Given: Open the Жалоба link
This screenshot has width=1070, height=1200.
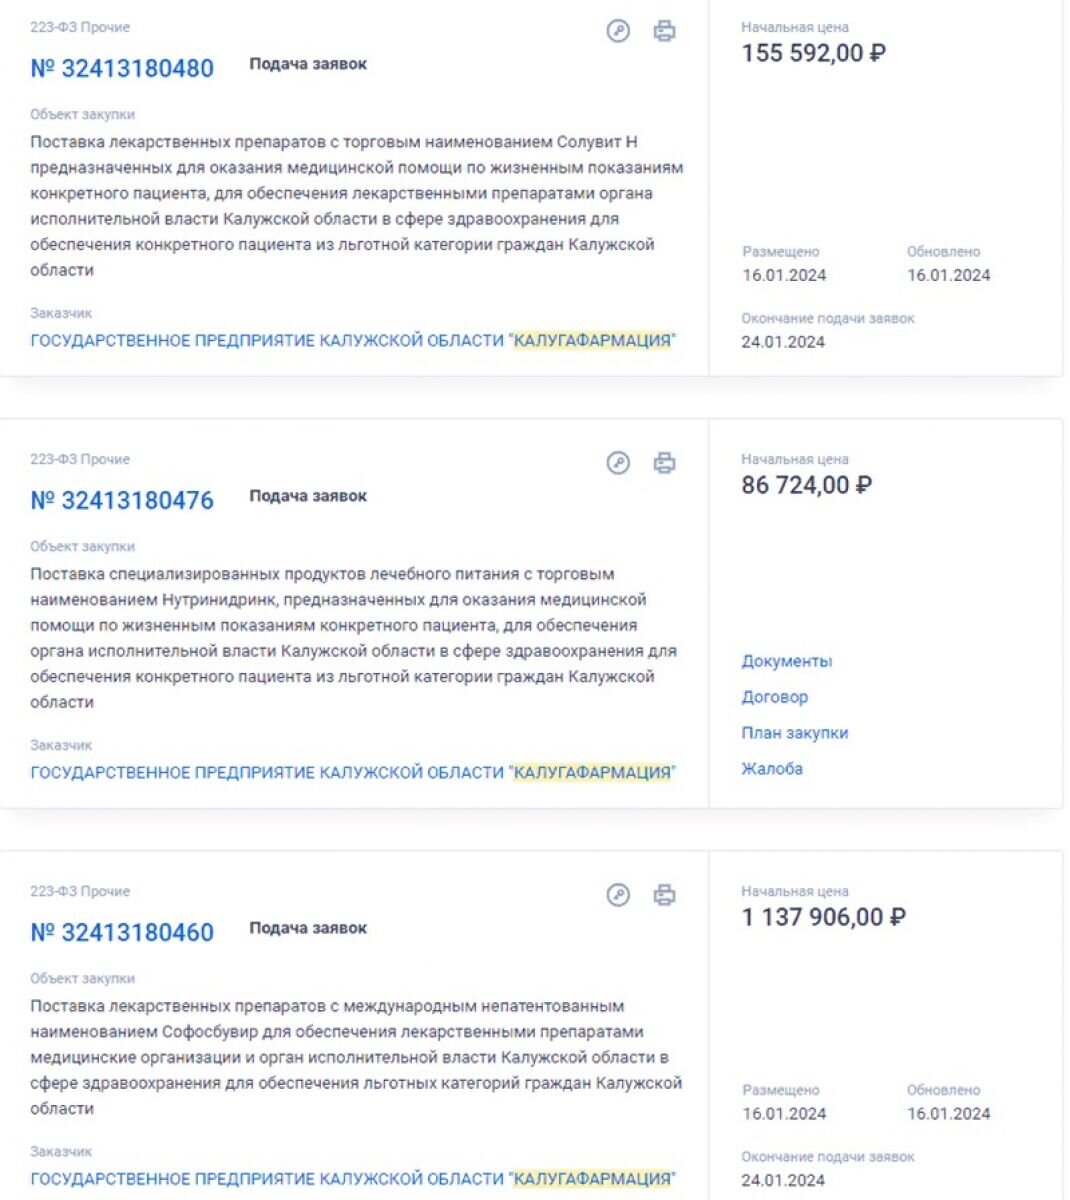Looking at the screenshot, I should 772,769.
